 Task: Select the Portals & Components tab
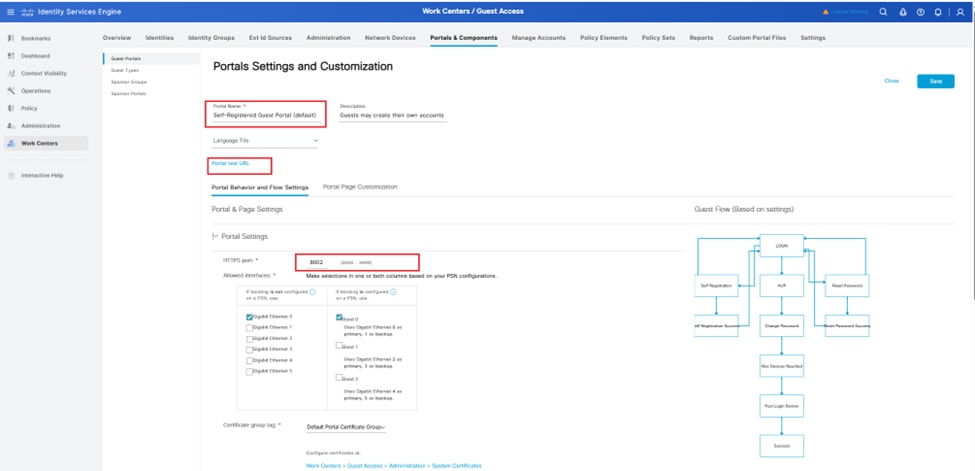pyautogui.click(x=464, y=38)
